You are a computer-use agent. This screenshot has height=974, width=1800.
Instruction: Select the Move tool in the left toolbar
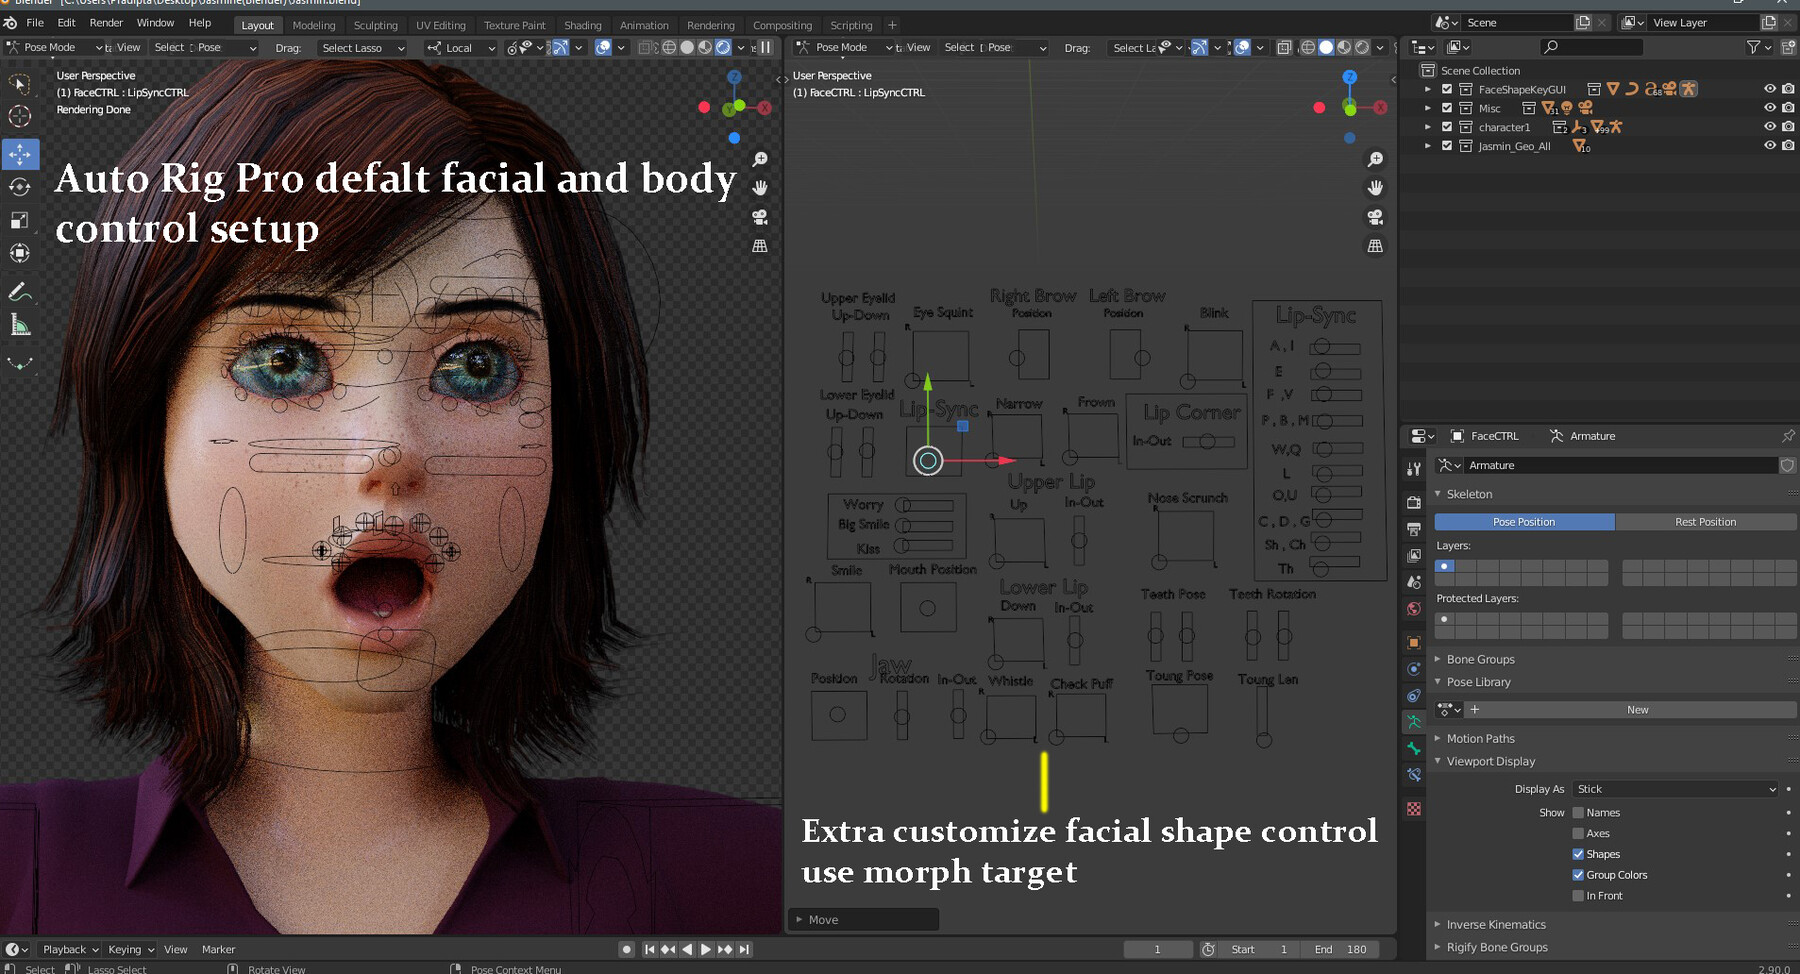click(x=20, y=154)
